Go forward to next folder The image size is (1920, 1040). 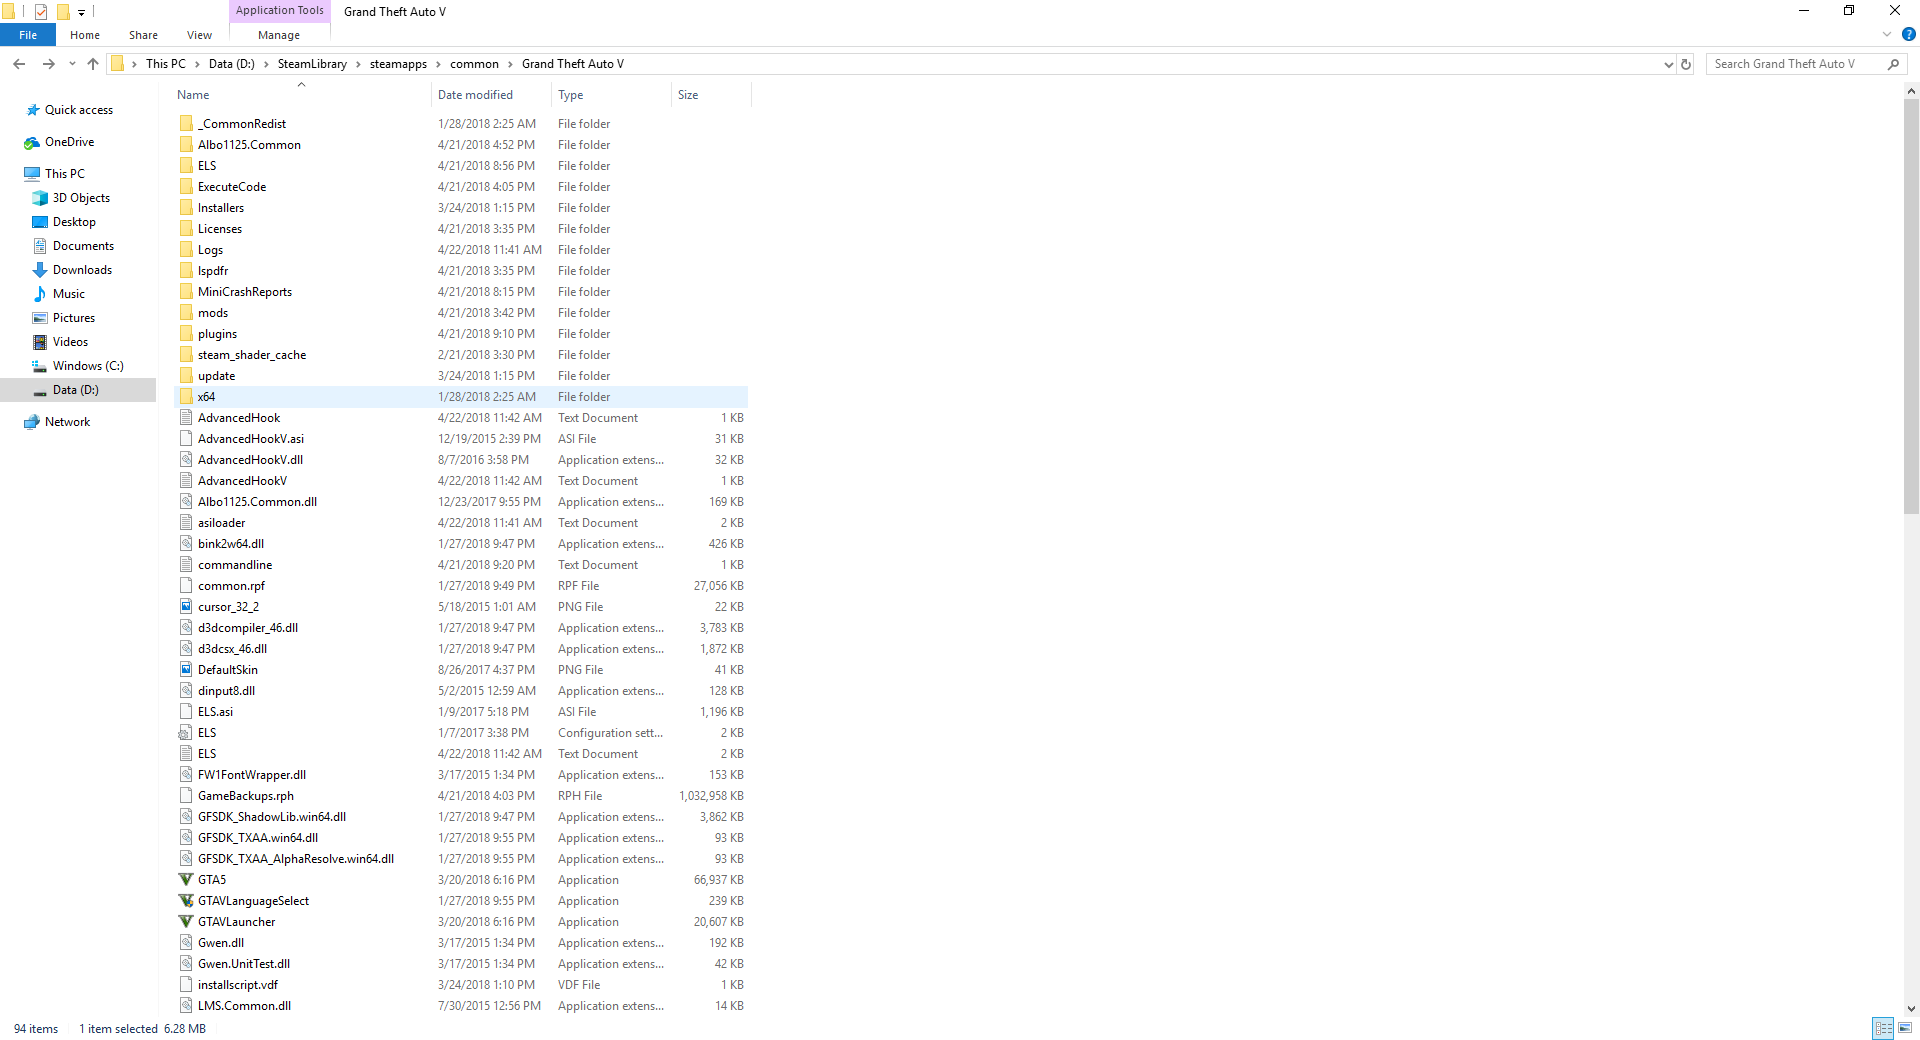[x=48, y=64]
